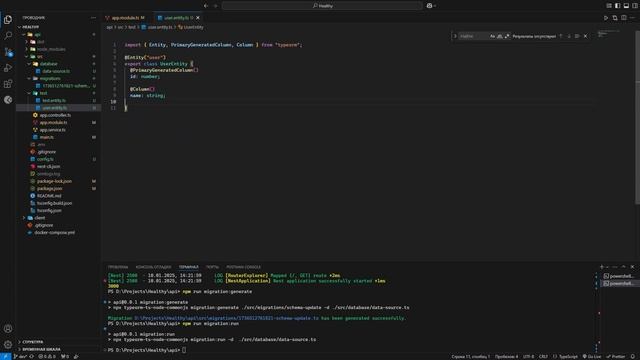Toggle Find in Selection option
640x360 pixels.
click(577, 36)
